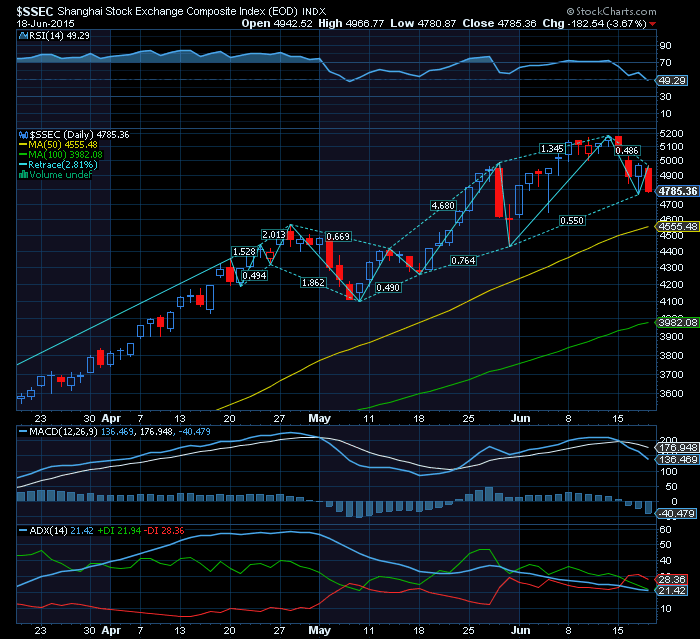Viewport: 700px width, 639px height.
Task: Click the May label on price chart axis
Action: point(320,418)
